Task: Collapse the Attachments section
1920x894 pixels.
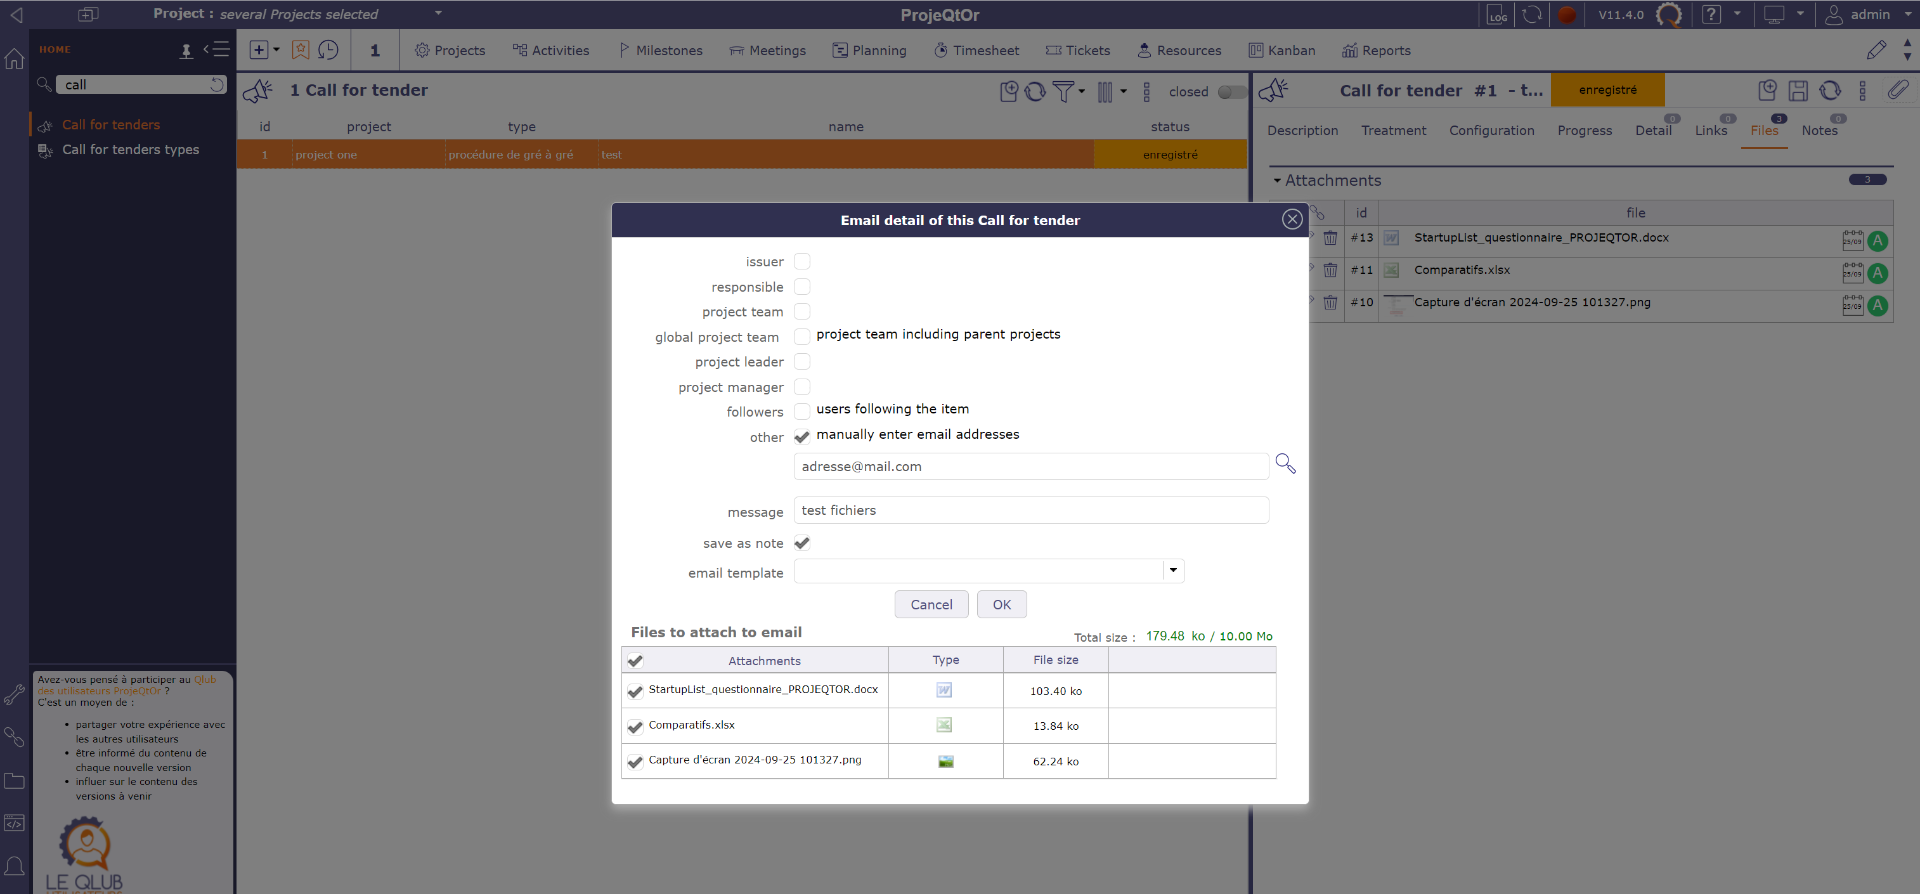Action: click(1277, 181)
